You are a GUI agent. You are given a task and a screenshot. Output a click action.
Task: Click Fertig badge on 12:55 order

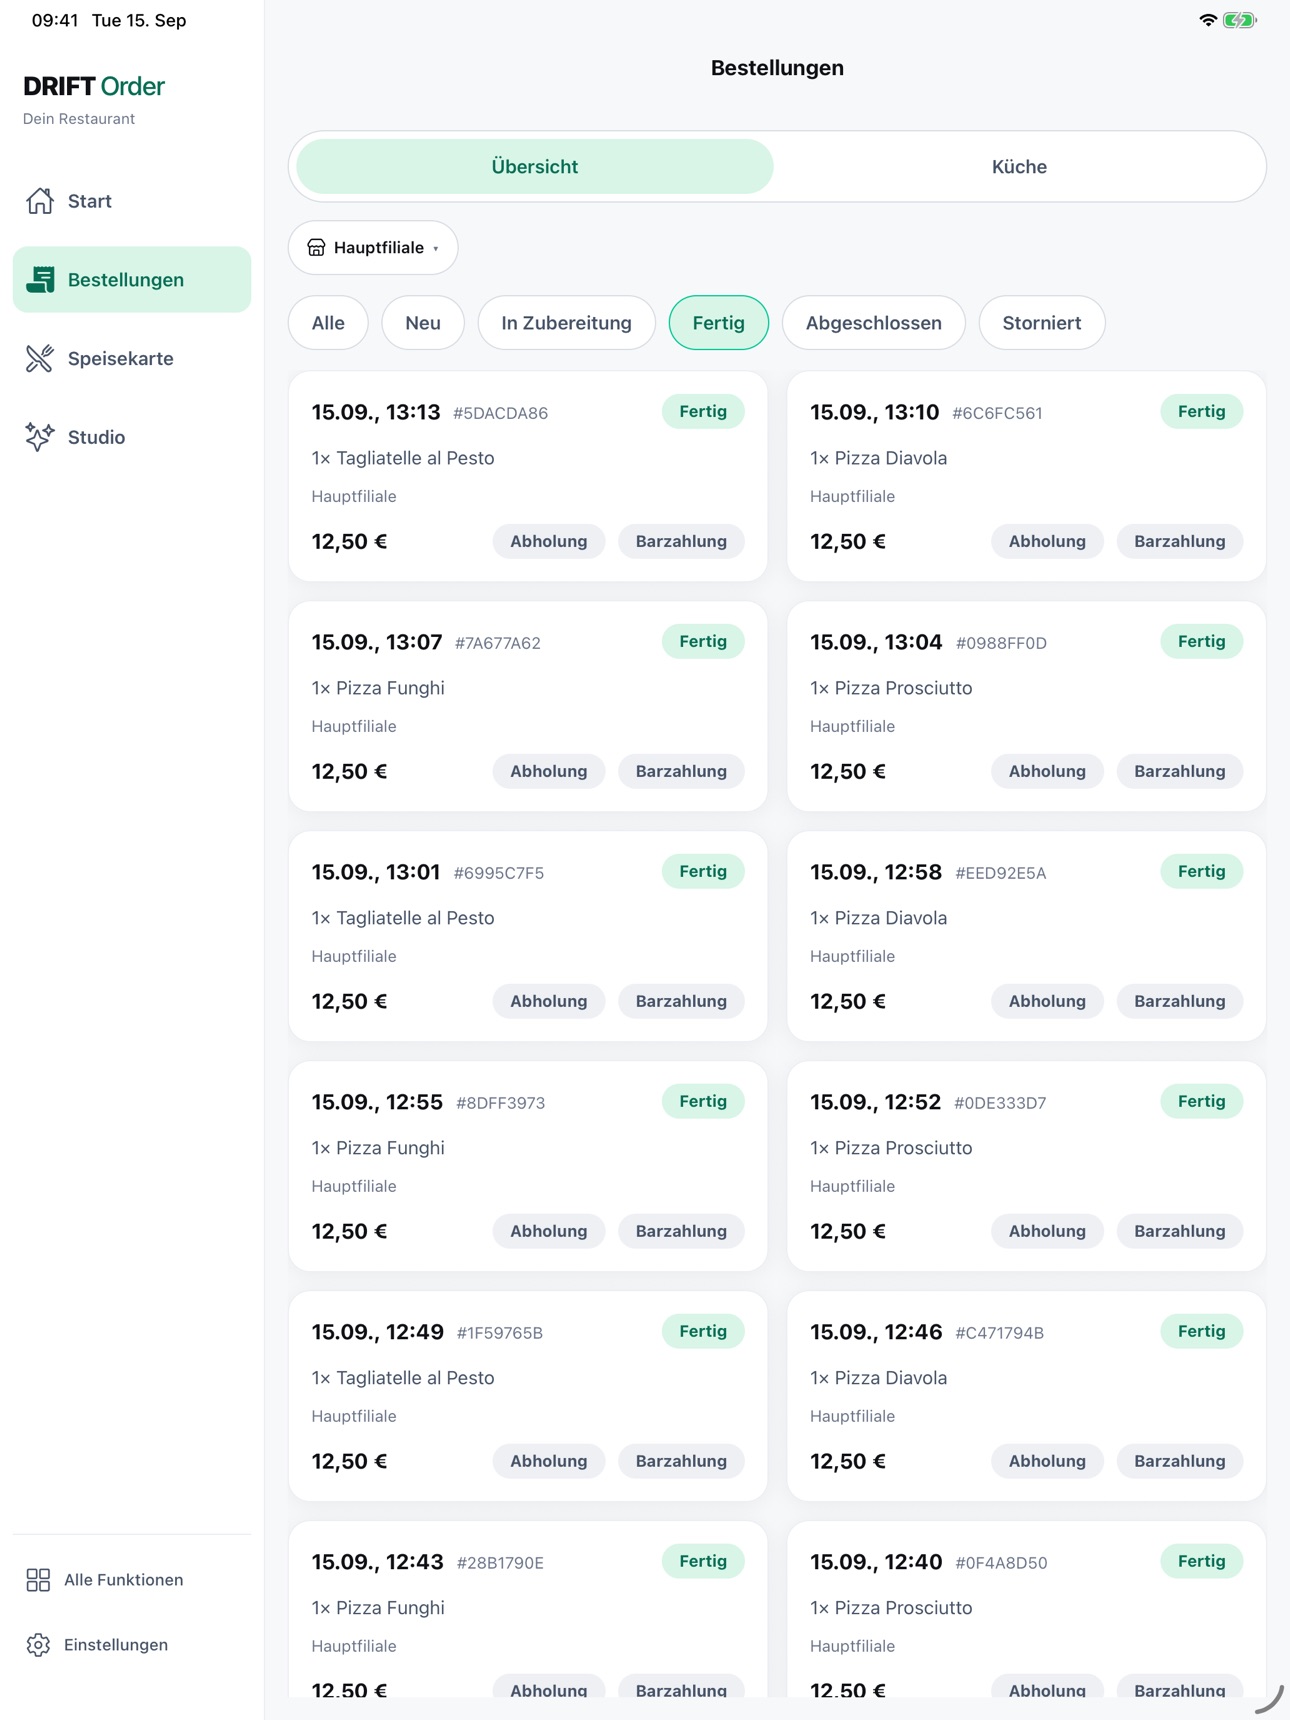(703, 1102)
